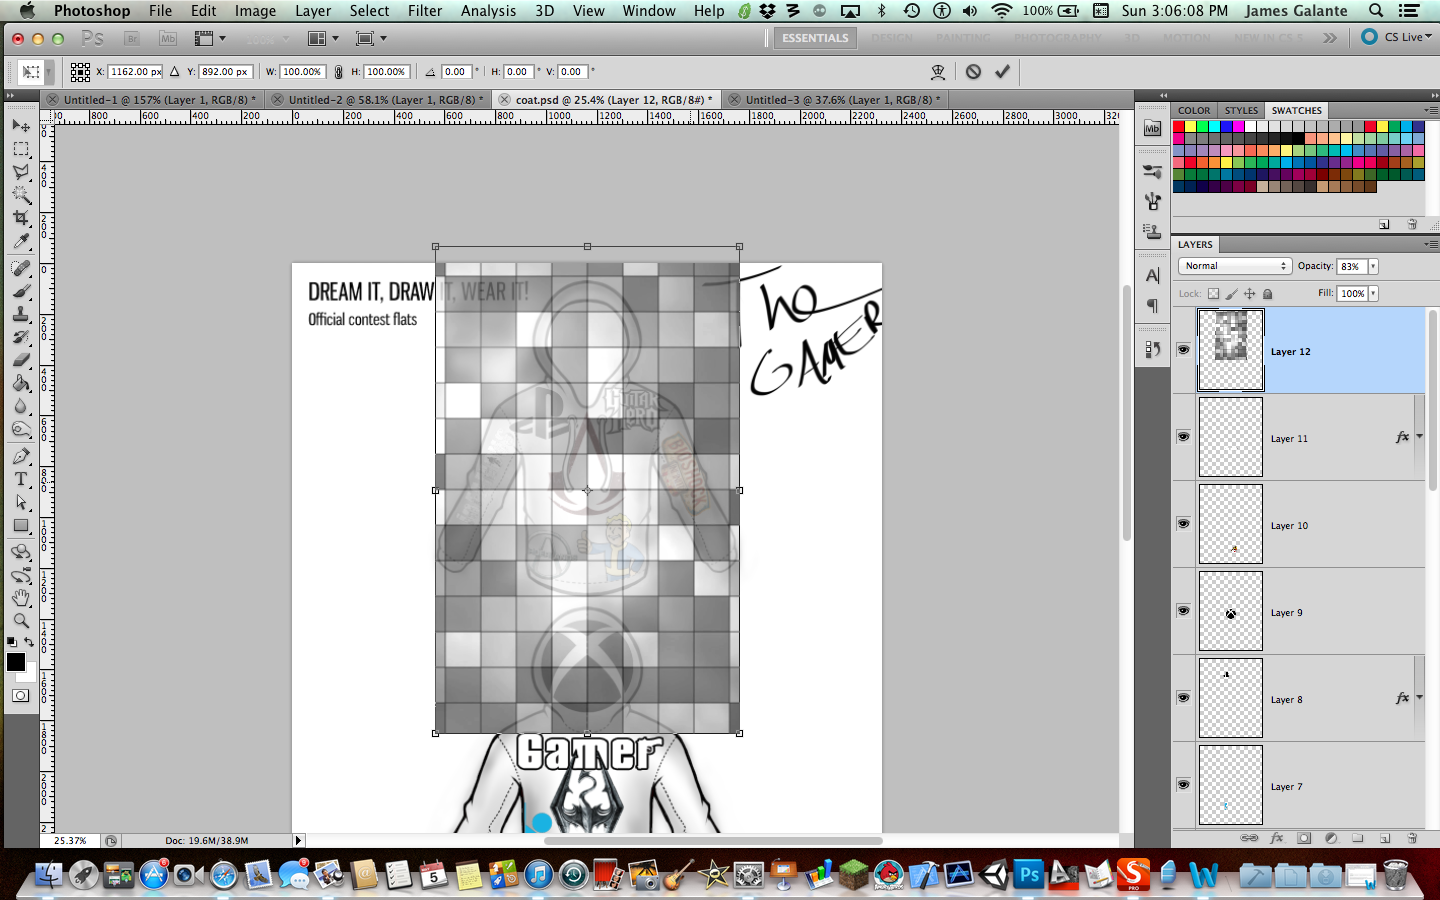Select the Zoom tool
Image resolution: width=1440 pixels, height=900 pixels.
click(x=21, y=621)
